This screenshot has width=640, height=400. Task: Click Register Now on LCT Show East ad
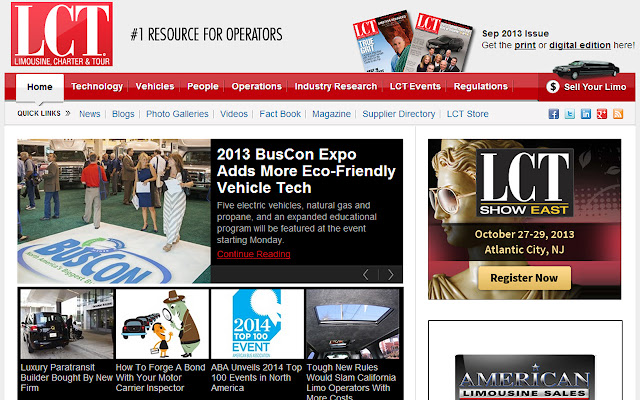point(524,278)
